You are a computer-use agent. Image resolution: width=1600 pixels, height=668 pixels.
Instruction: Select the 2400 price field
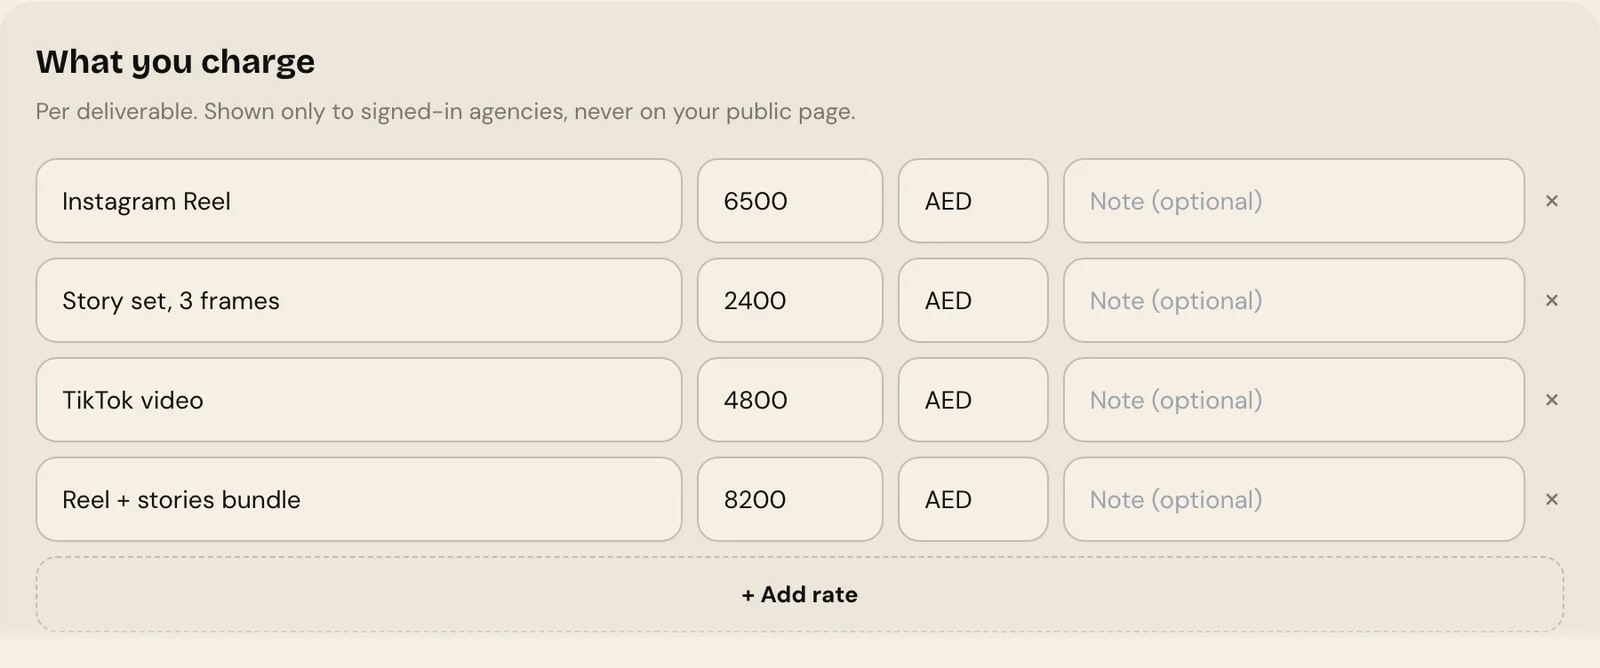[x=790, y=300]
